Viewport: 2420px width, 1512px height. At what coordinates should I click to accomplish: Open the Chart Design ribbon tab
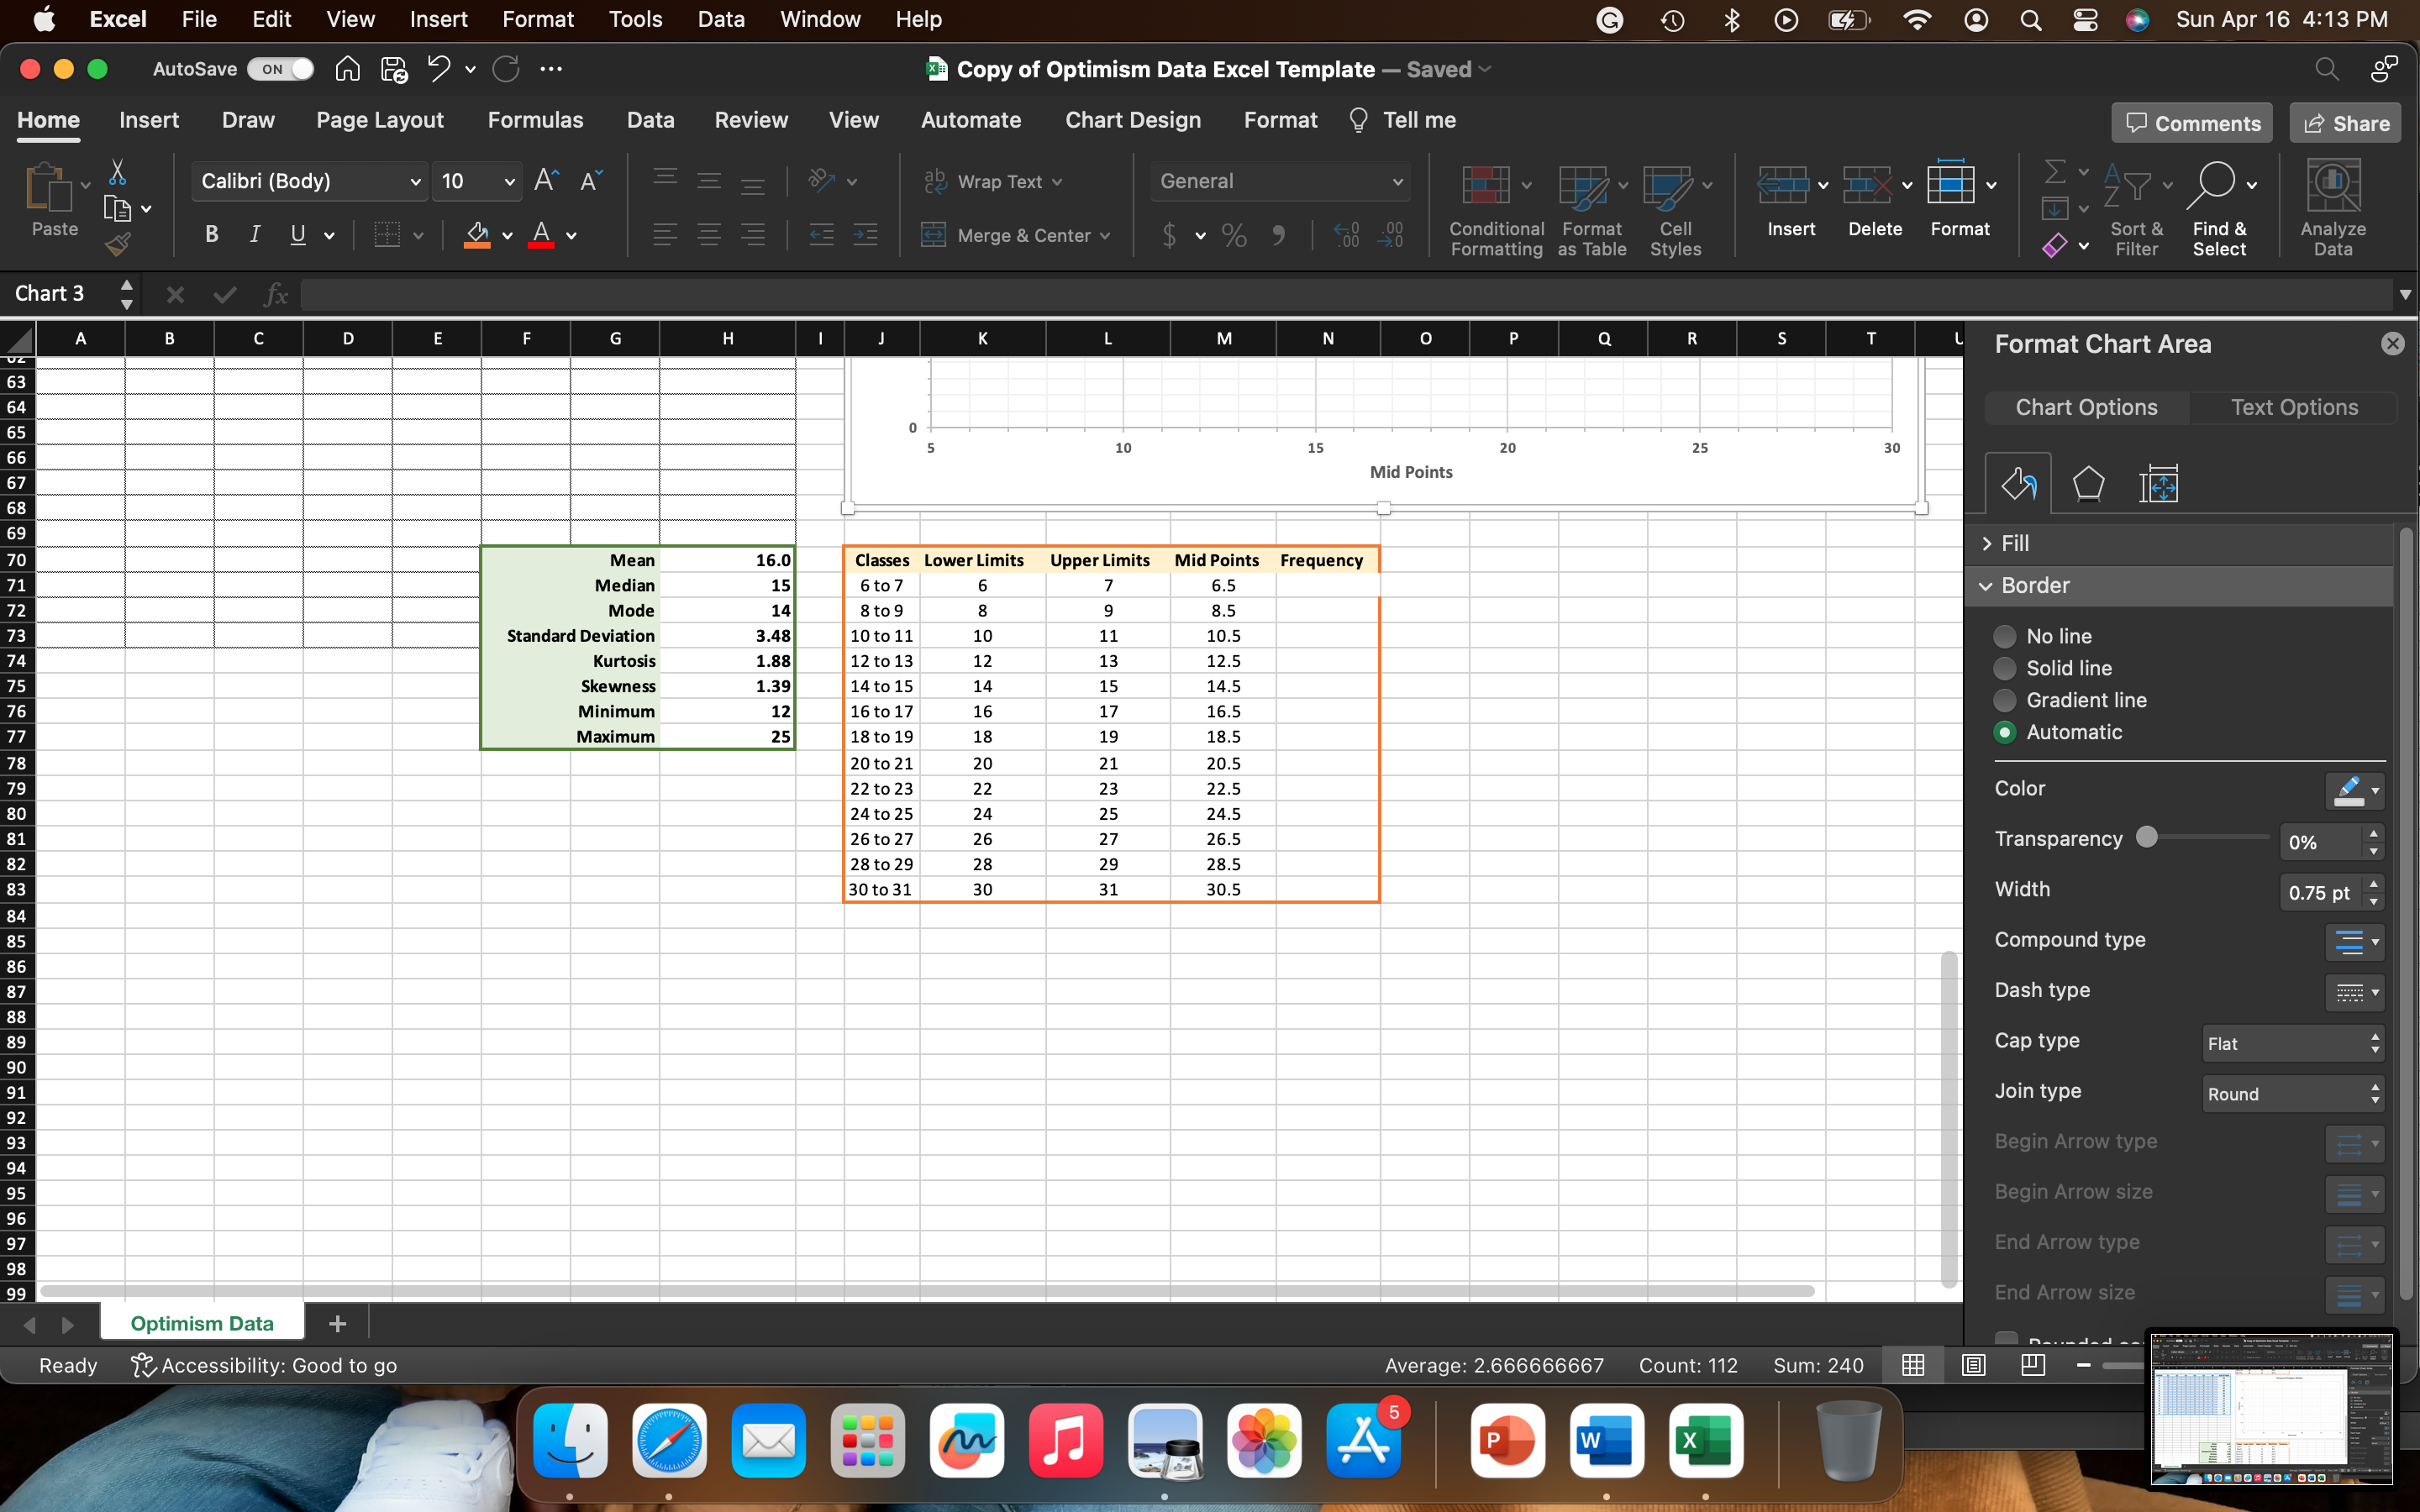click(1132, 120)
